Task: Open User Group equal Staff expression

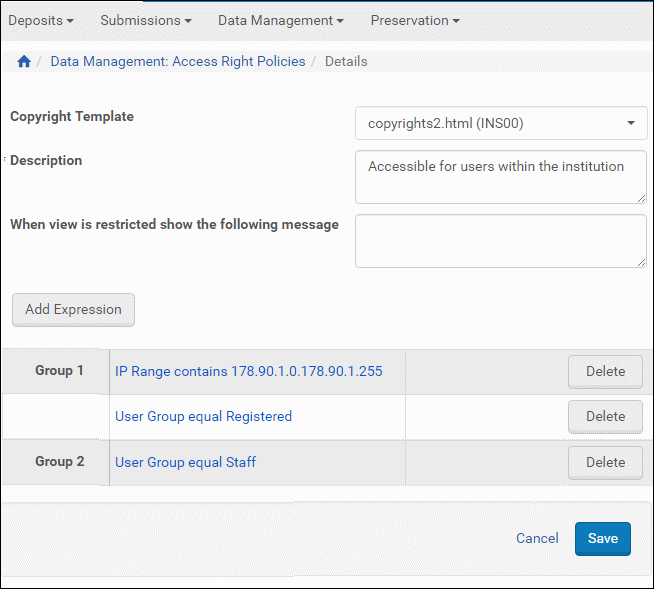Action: [x=185, y=462]
